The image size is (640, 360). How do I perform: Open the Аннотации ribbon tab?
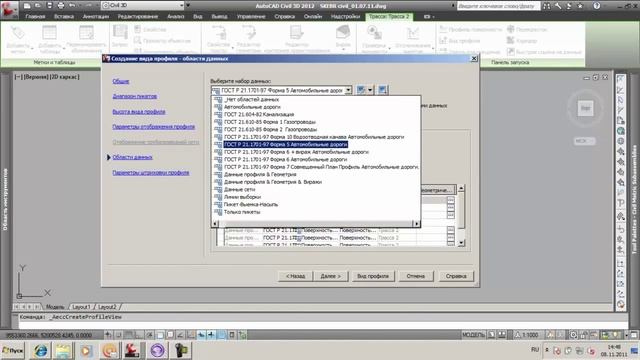click(96, 16)
